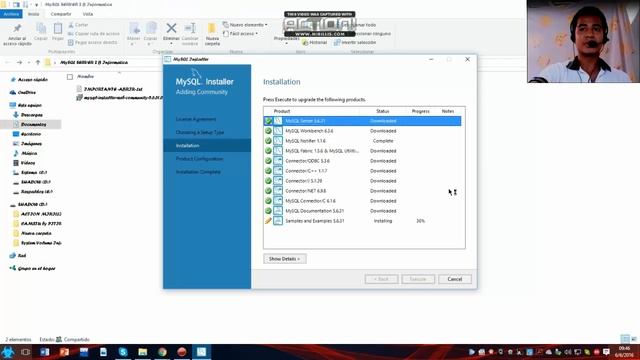The width and height of the screenshot is (640, 360).
Task: Open Nuevo elemento dropdown in ribbon
Action: [245, 25]
